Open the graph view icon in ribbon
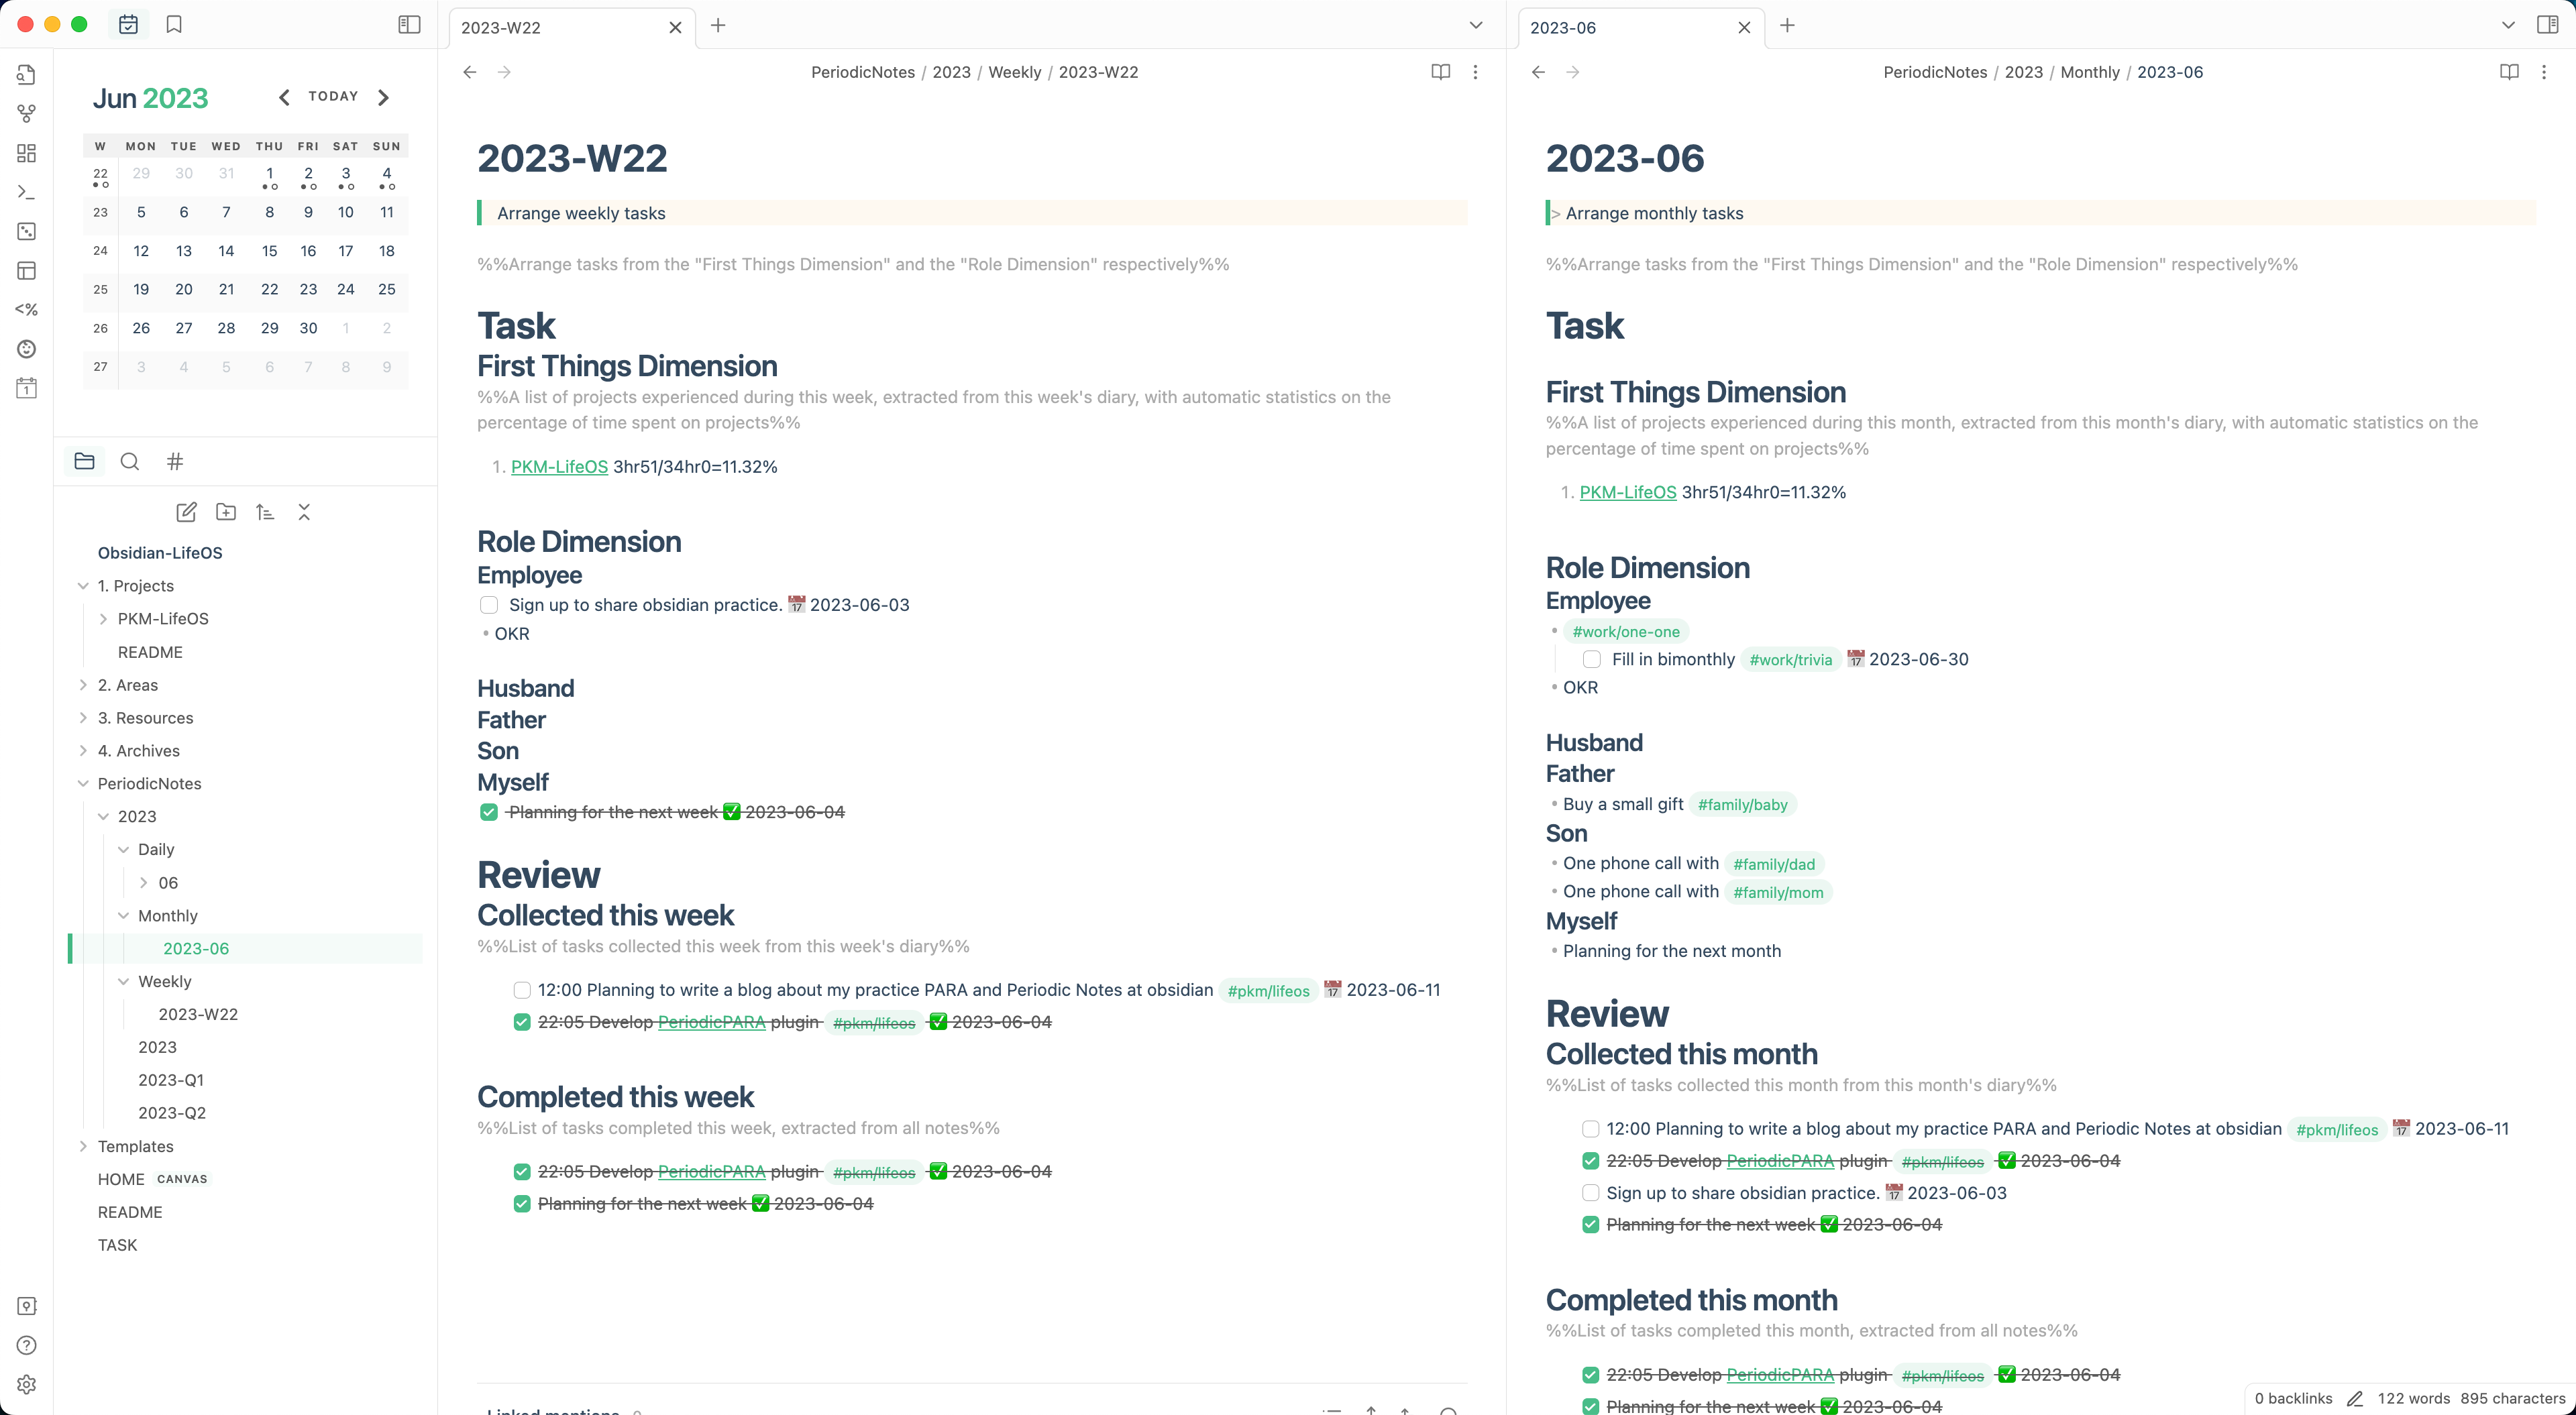 click(x=27, y=114)
